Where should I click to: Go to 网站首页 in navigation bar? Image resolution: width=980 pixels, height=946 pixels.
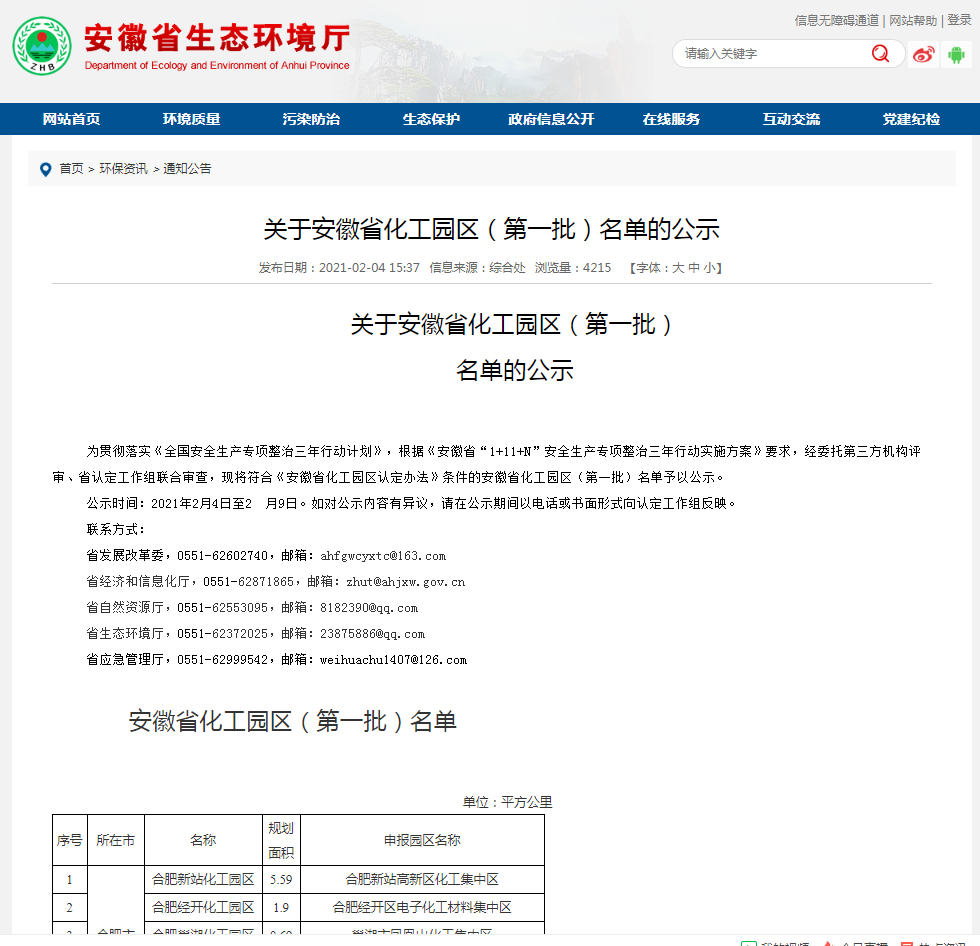tap(71, 119)
